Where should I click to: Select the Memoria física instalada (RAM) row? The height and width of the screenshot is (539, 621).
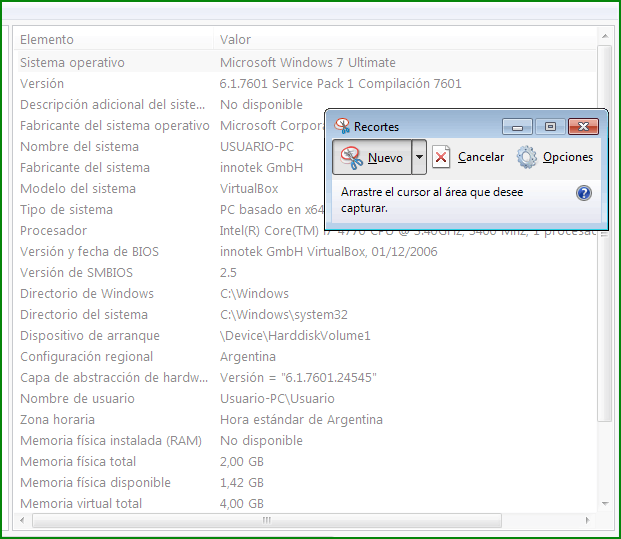pyautogui.click(x=305, y=440)
